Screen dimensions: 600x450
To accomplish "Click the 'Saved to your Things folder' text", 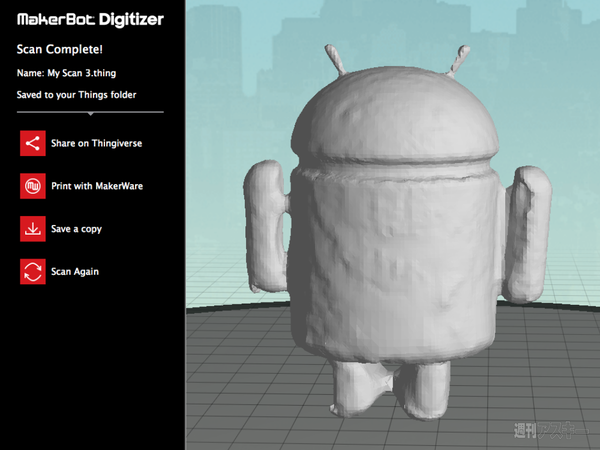I will pos(76,95).
